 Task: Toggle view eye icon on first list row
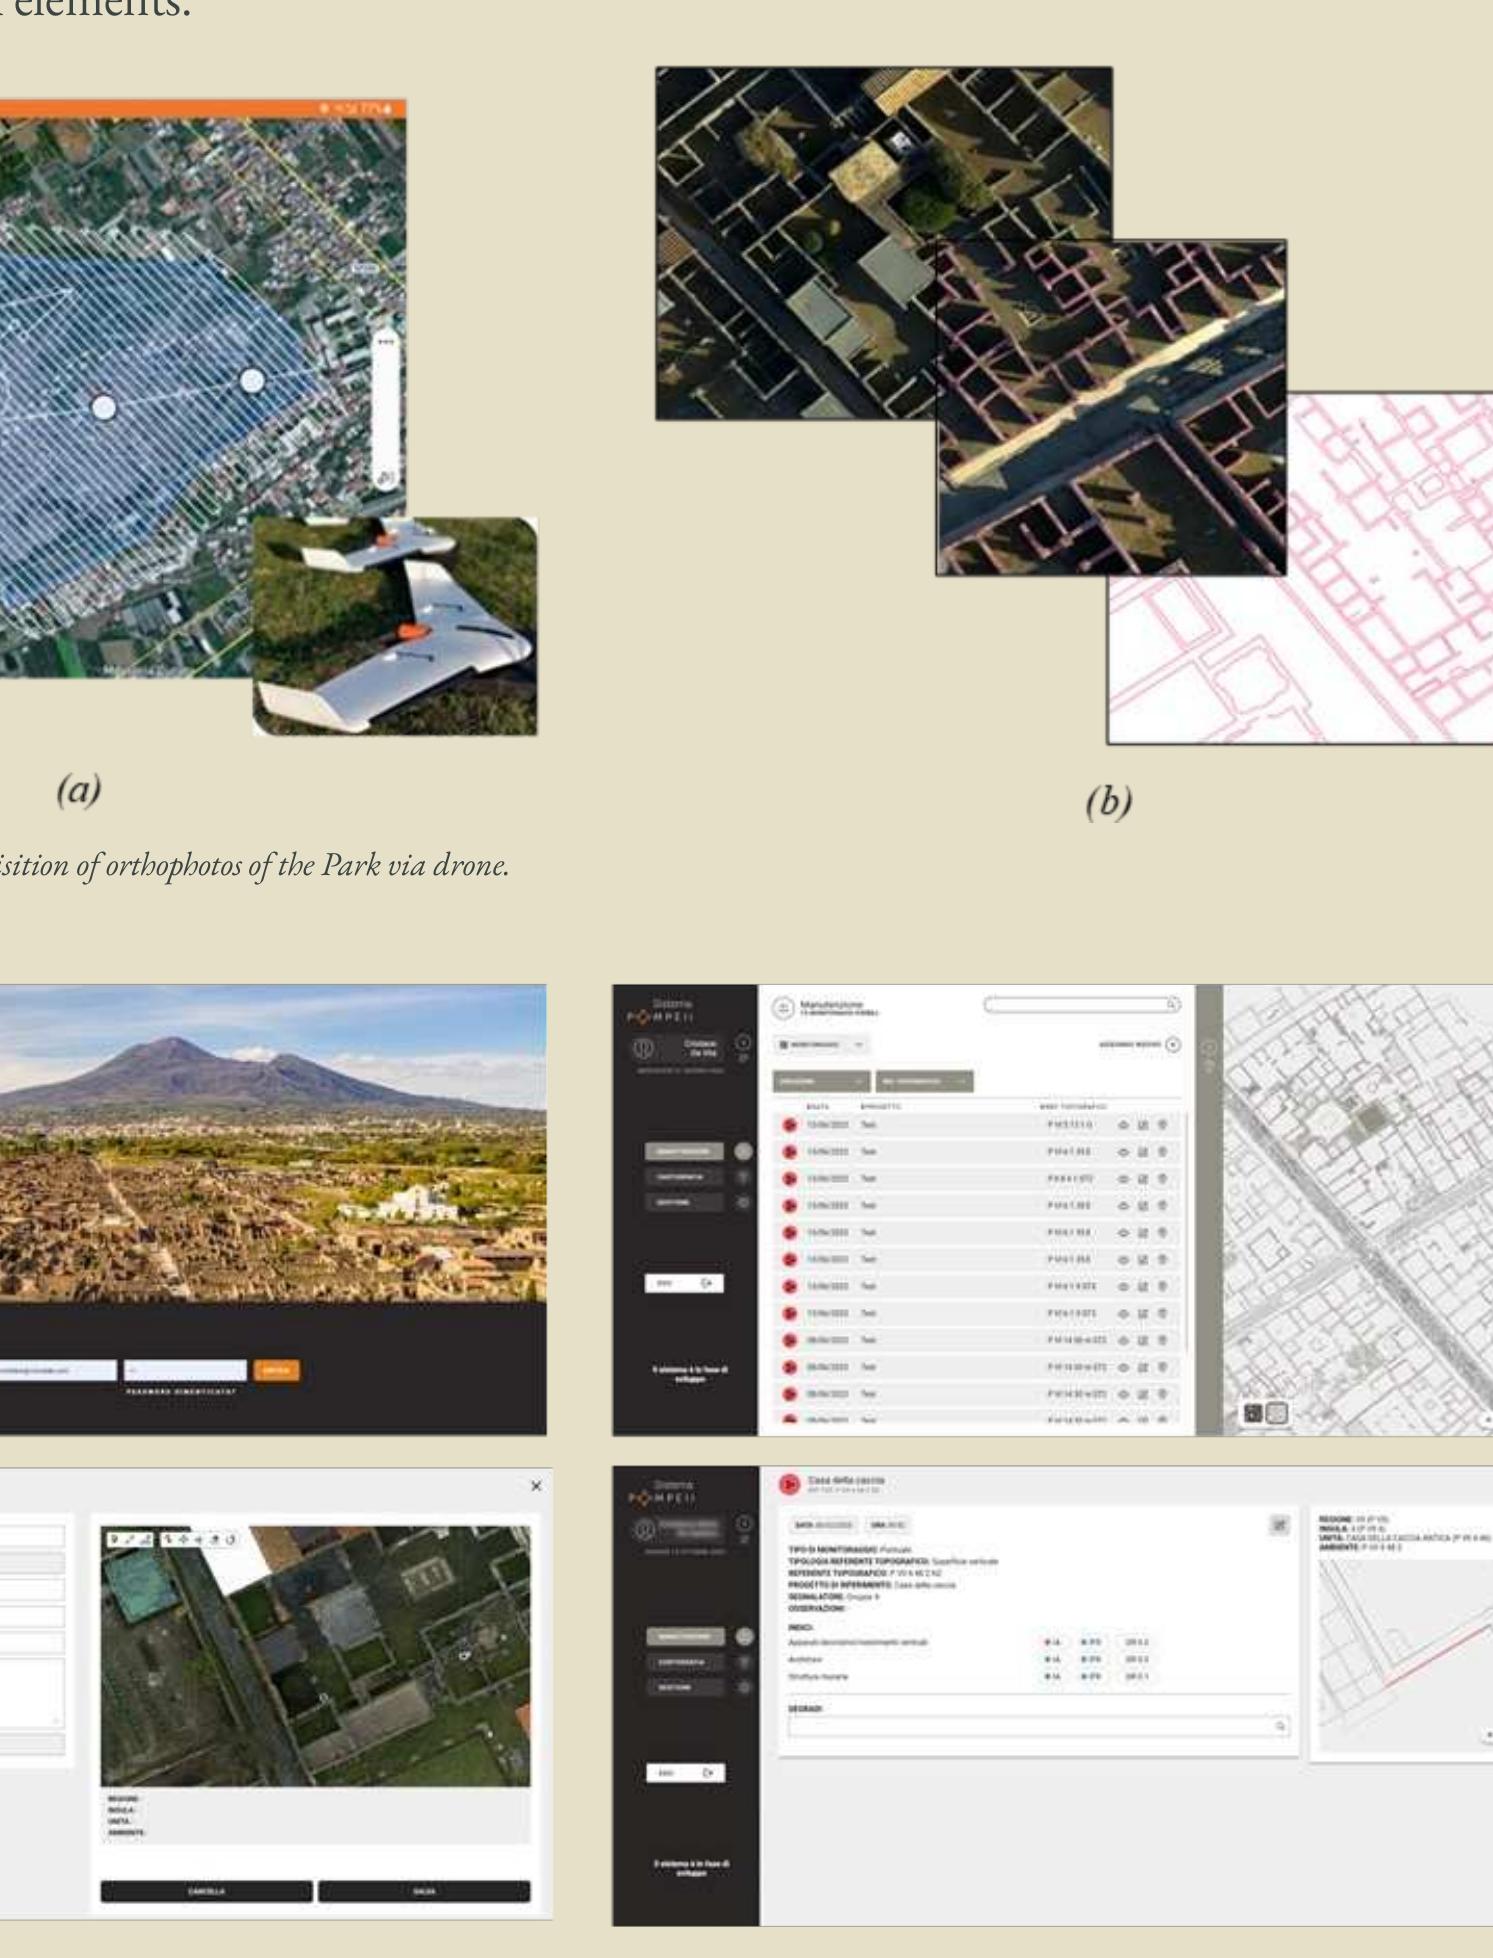[1123, 1125]
